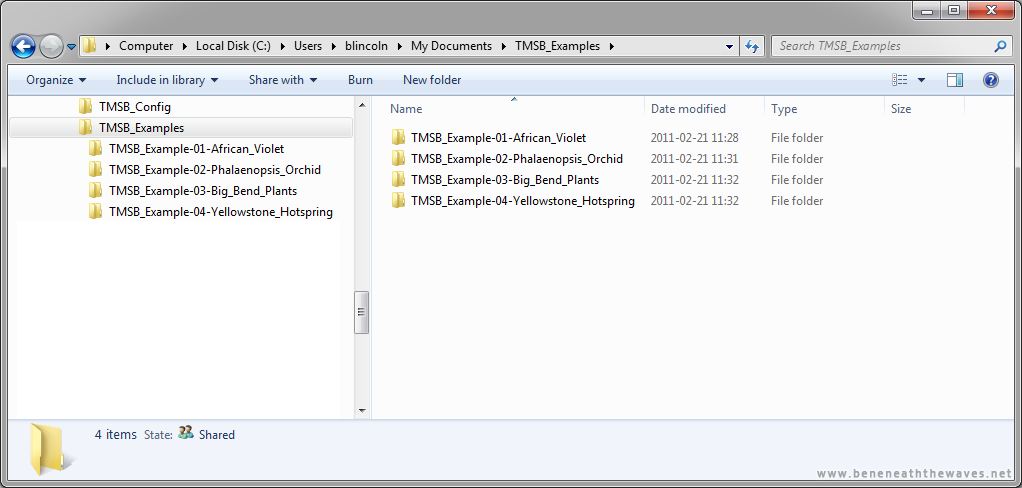Expand the arrow after blincoln breadcrumb
The height and width of the screenshot is (488, 1022).
pos(400,46)
